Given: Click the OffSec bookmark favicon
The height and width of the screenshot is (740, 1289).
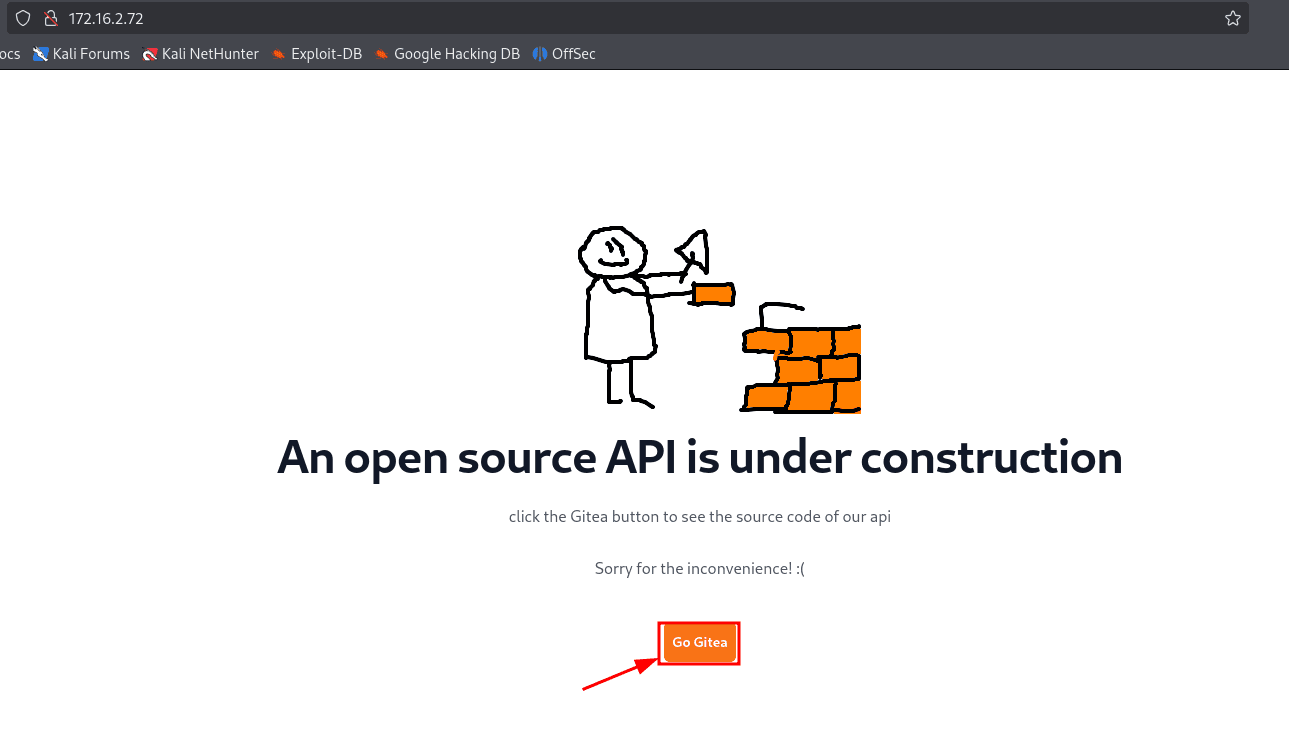Looking at the screenshot, I should coord(540,54).
